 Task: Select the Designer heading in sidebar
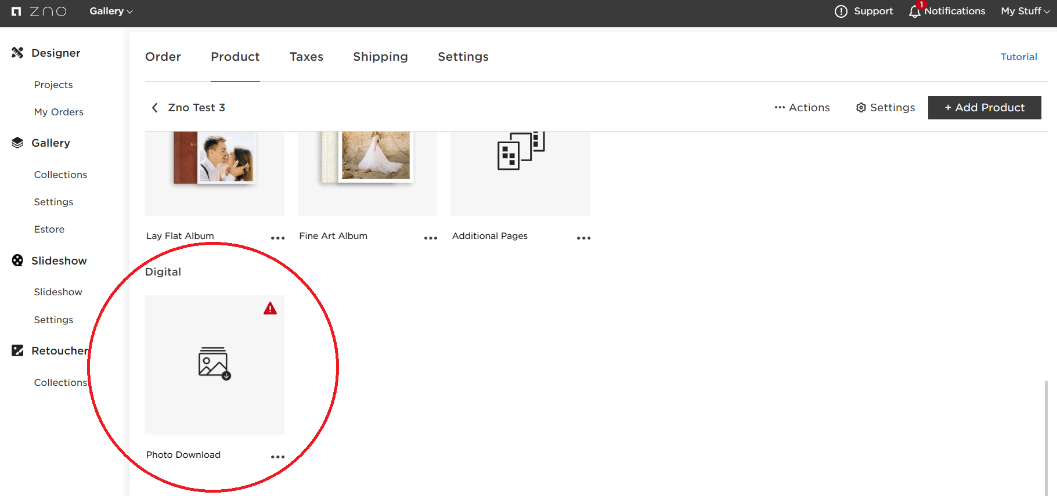click(56, 53)
